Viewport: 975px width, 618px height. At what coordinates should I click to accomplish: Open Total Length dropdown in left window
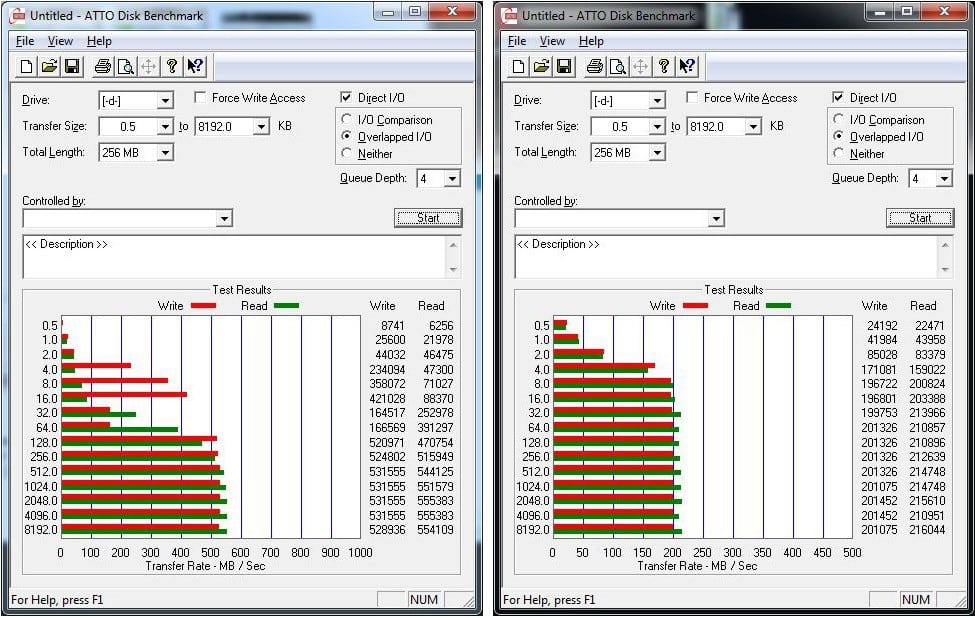click(165, 153)
